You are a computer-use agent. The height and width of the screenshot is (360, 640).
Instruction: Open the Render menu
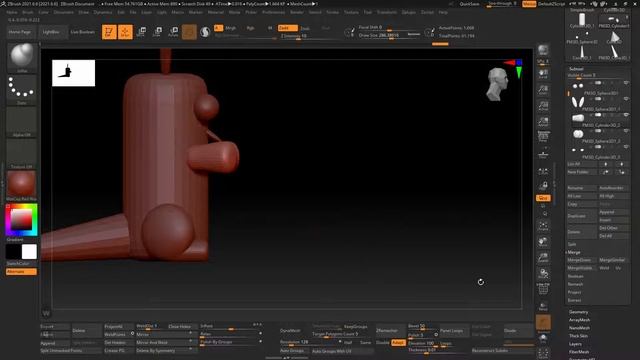pyautogui.click(x=297, y=12)
